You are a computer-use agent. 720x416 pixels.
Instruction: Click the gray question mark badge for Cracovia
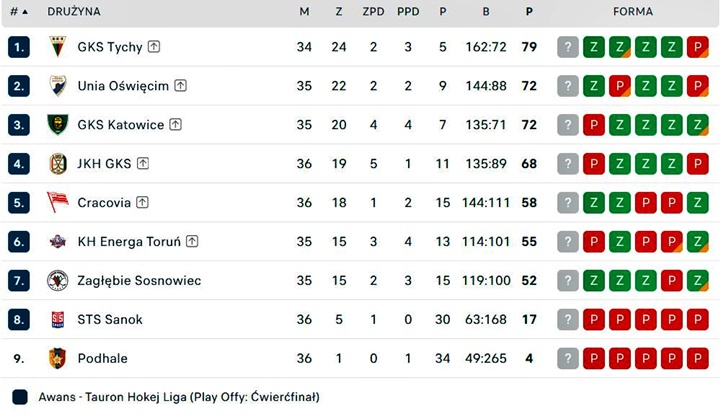click(x=568, y=202)
